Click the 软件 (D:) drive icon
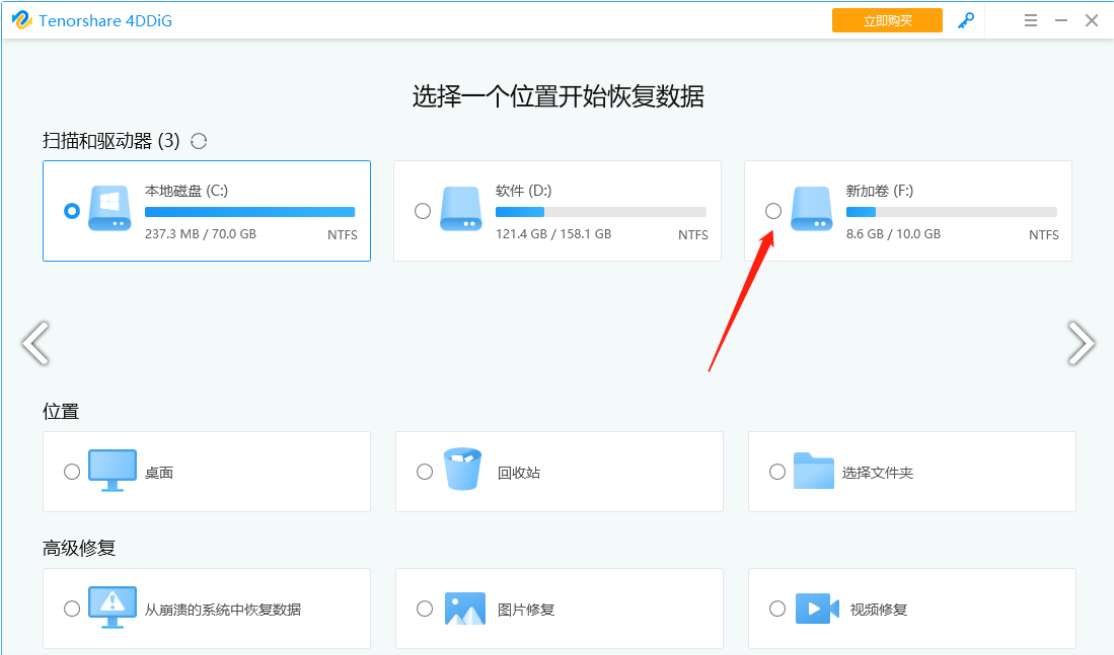Screen dimensions: 1114x655 click(461, 208)
